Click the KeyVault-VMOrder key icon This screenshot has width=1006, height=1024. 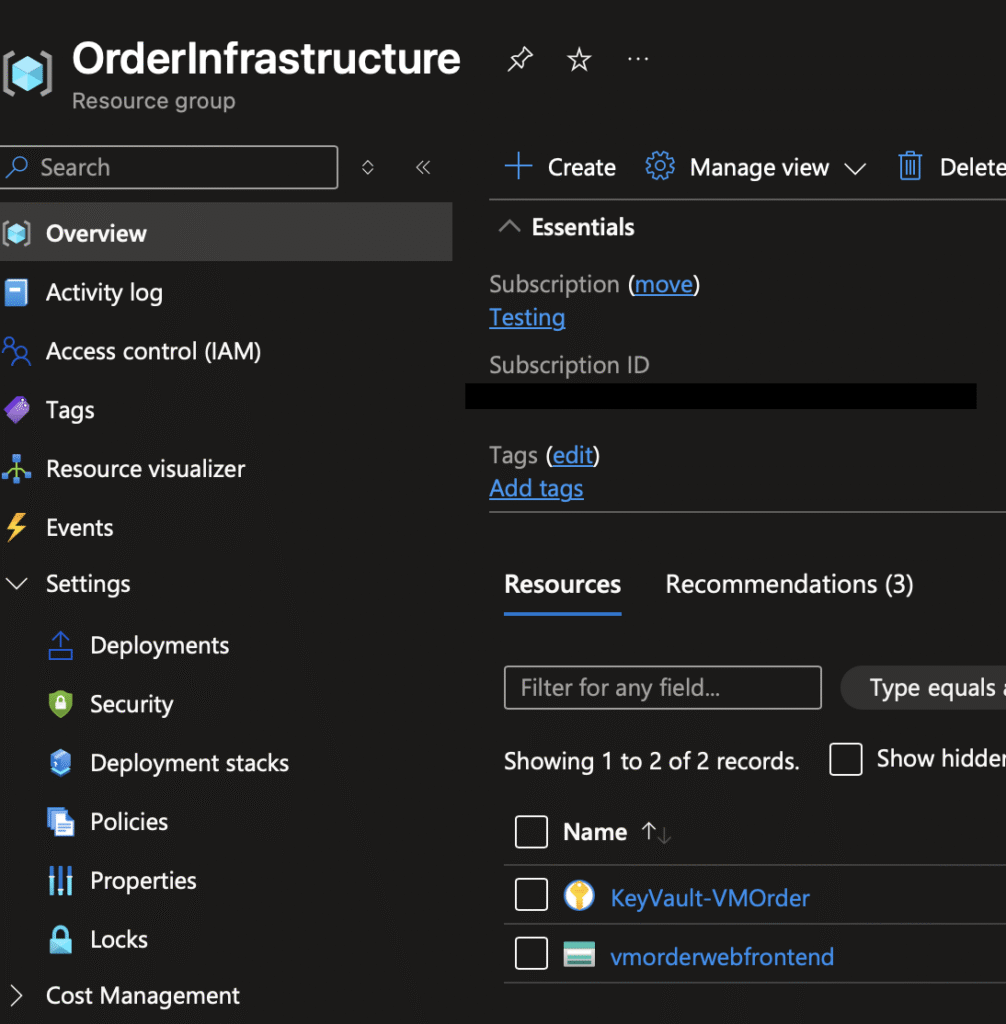[x=579, y=895]
